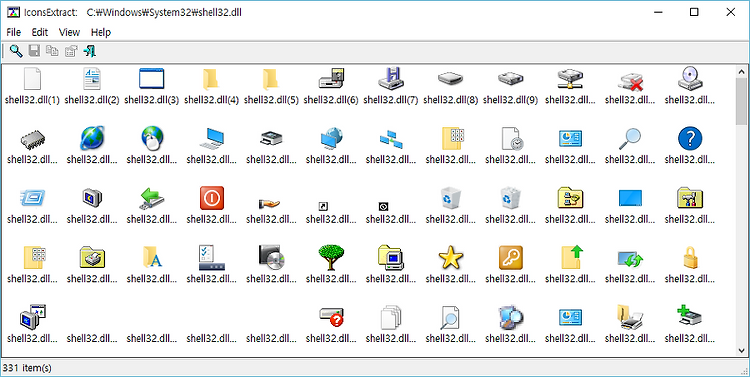Select the small printer icon in second row

[271, 139]
